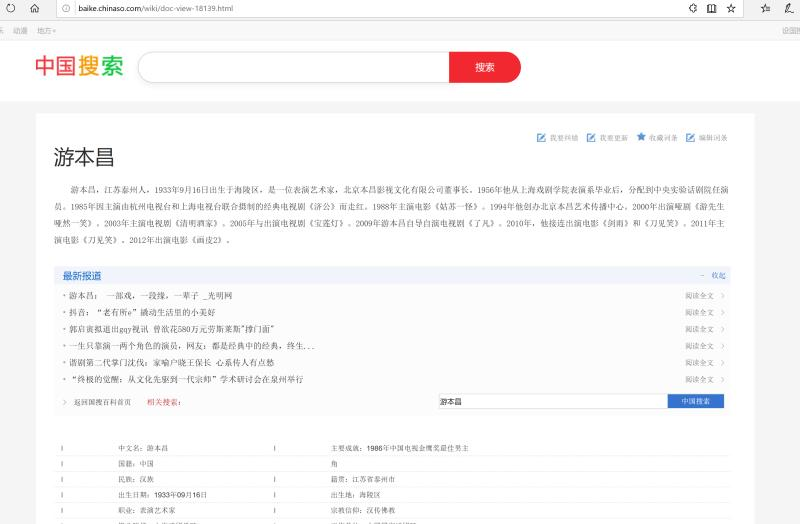
Task: Open news about 郭启寅拟退出gqy视讯
Action: tap(172, 329)
